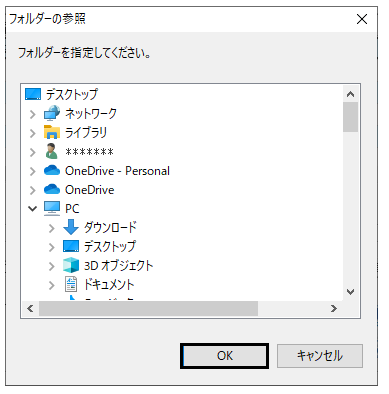Click the ドキュメント document icon
389x394 pixels.
pyautogui.click(x=71, y=284)
